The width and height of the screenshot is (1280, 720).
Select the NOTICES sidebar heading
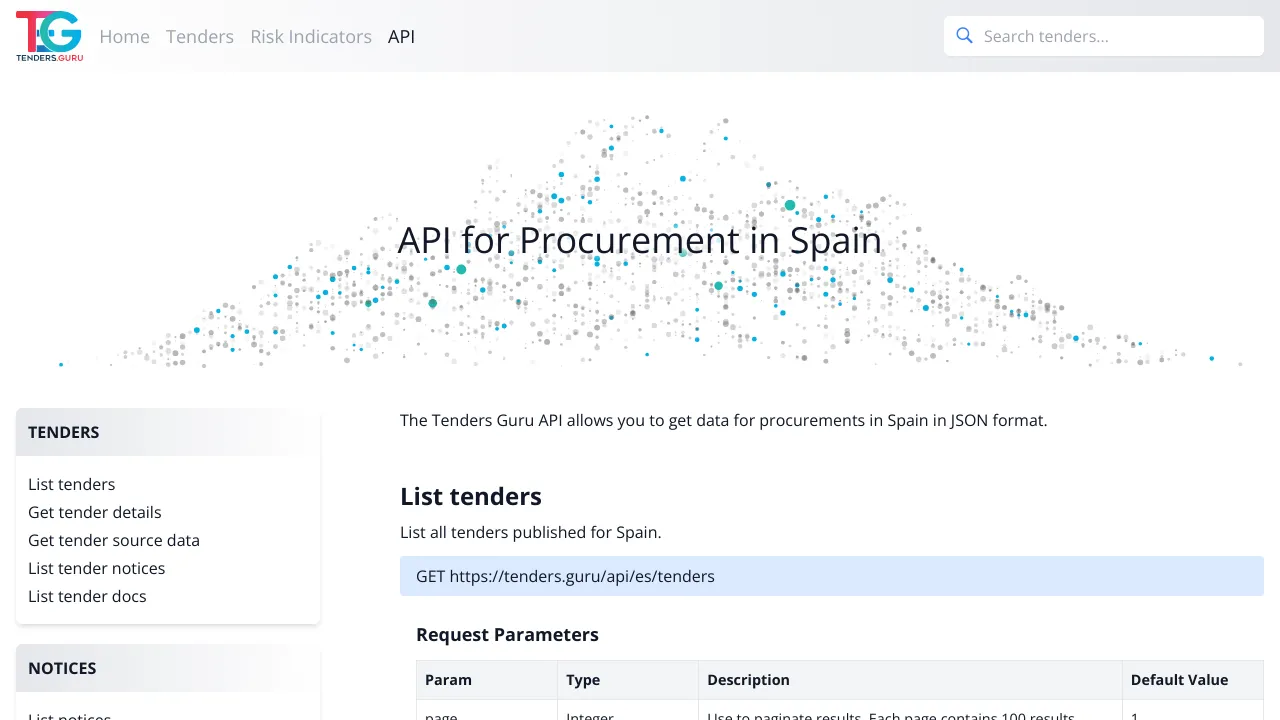coord(62,668)
